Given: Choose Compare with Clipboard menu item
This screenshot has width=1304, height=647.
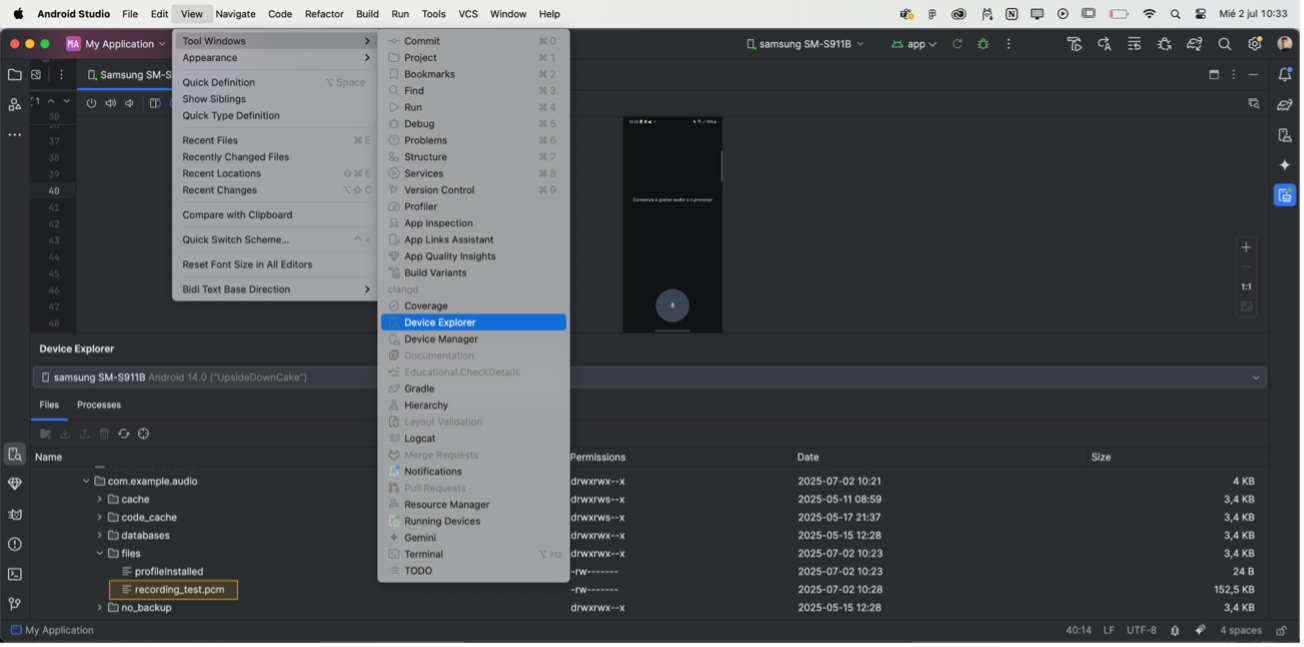Looking at the screenshot, I should (x=275, y=215).
